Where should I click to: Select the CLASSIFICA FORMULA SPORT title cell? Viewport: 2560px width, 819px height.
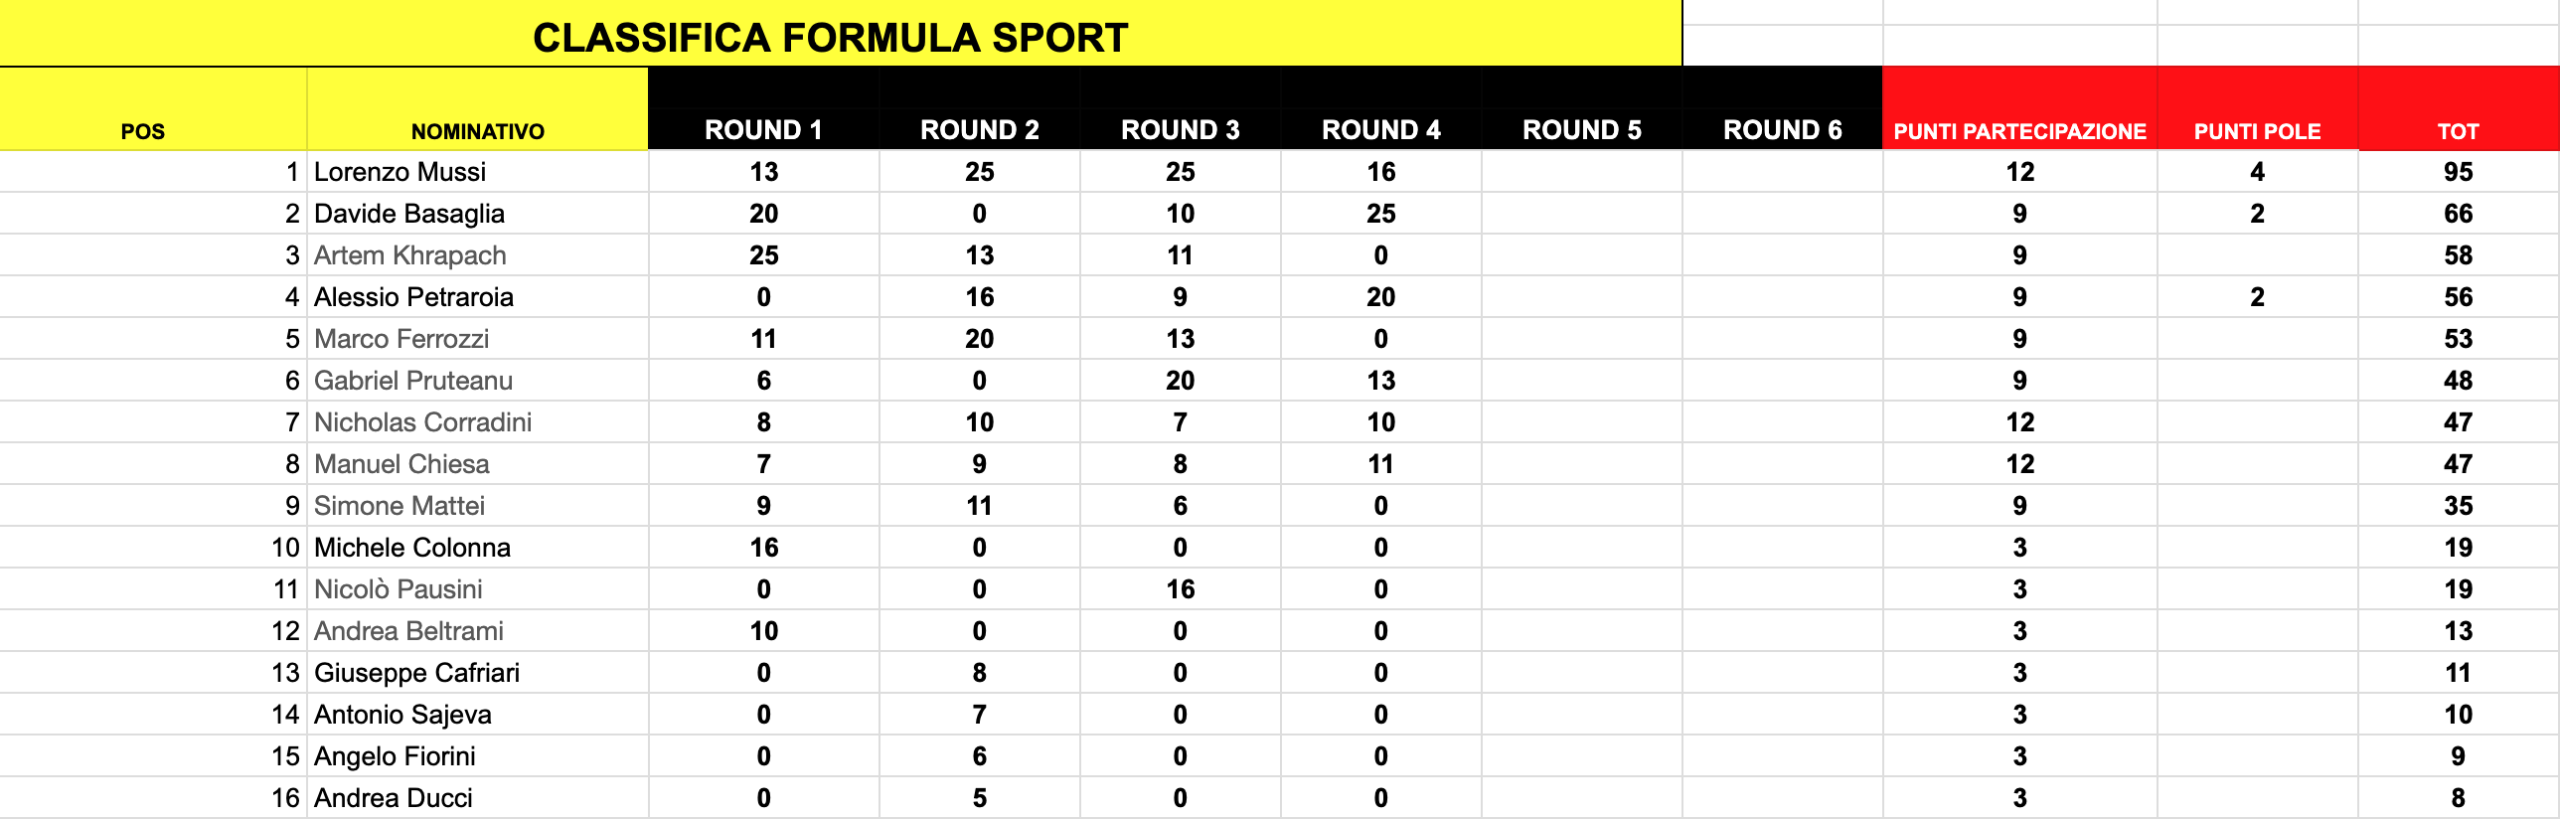click(840, 34)
